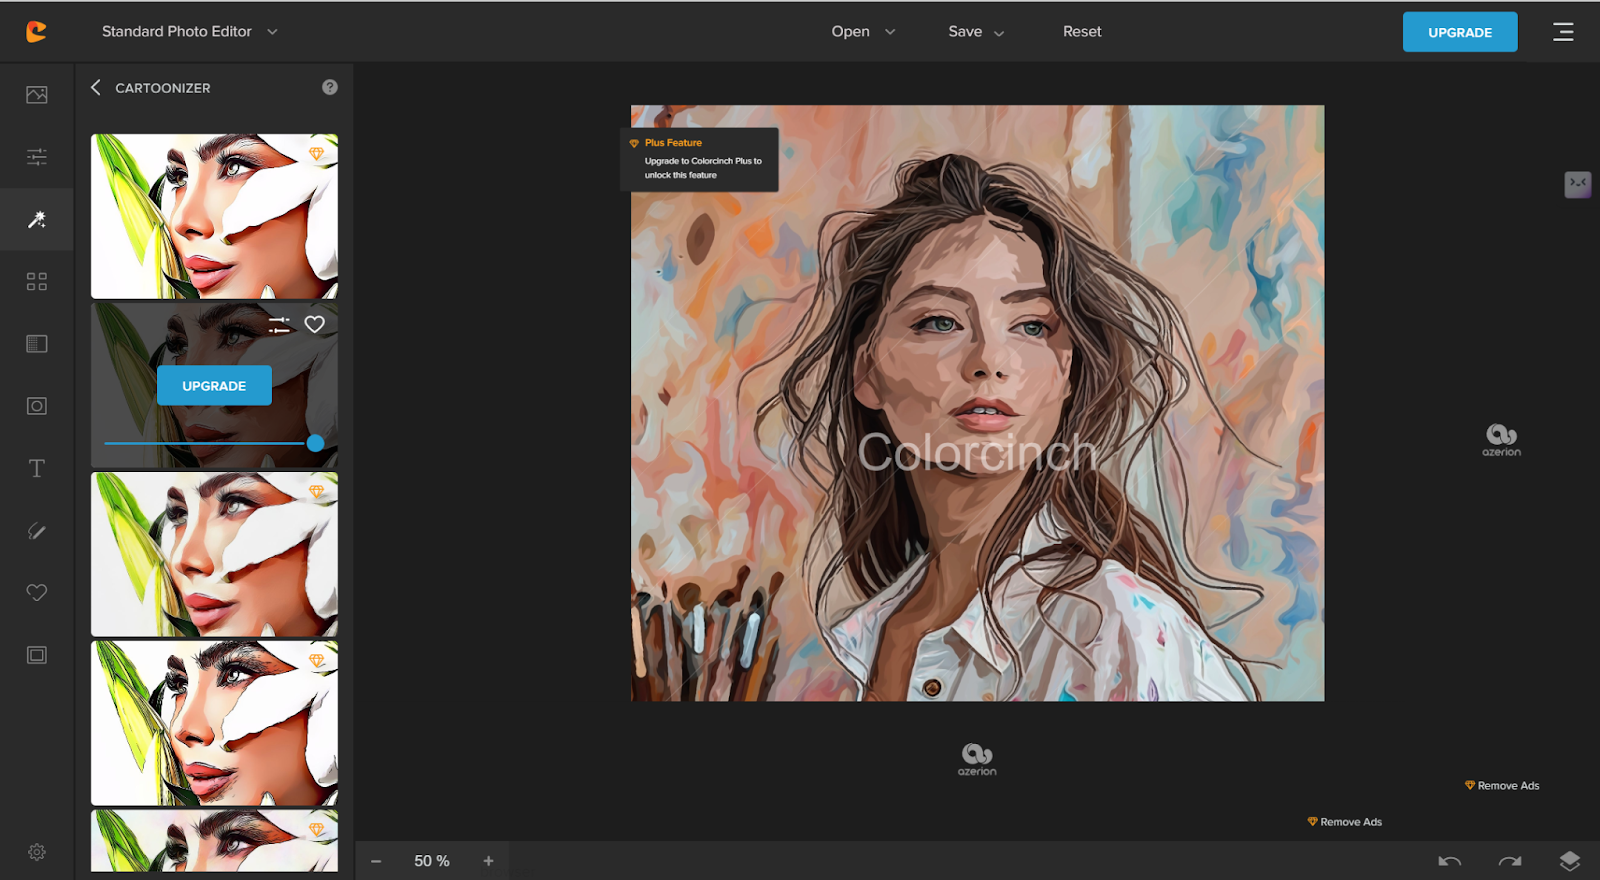Image resolution: width=1600 pixels, height=880 pixels.
Task: Click the undo arrow
Action: (1450, 861)
